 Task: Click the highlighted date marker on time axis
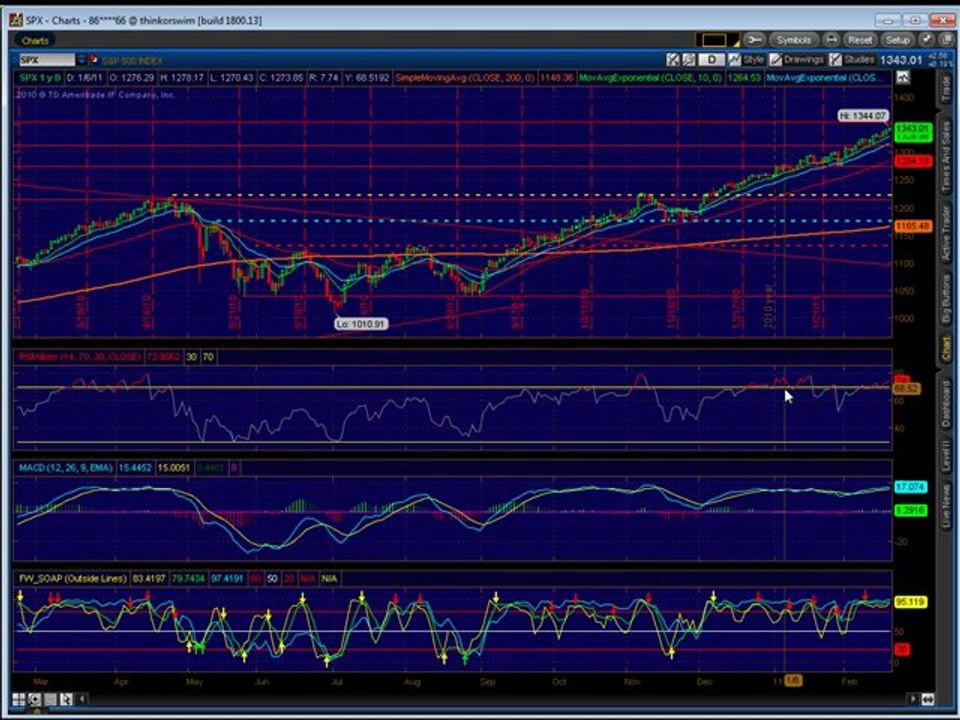click(793, 681)
